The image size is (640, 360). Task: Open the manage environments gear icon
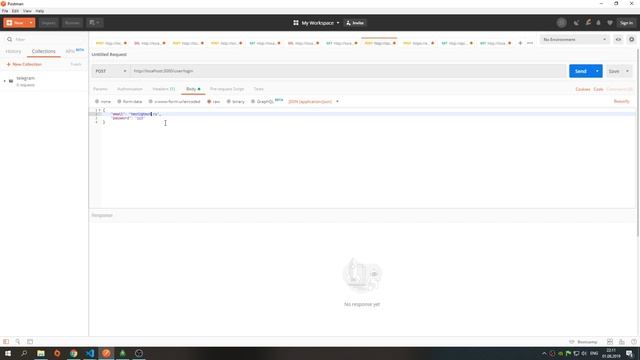click(x=631, y=39)
